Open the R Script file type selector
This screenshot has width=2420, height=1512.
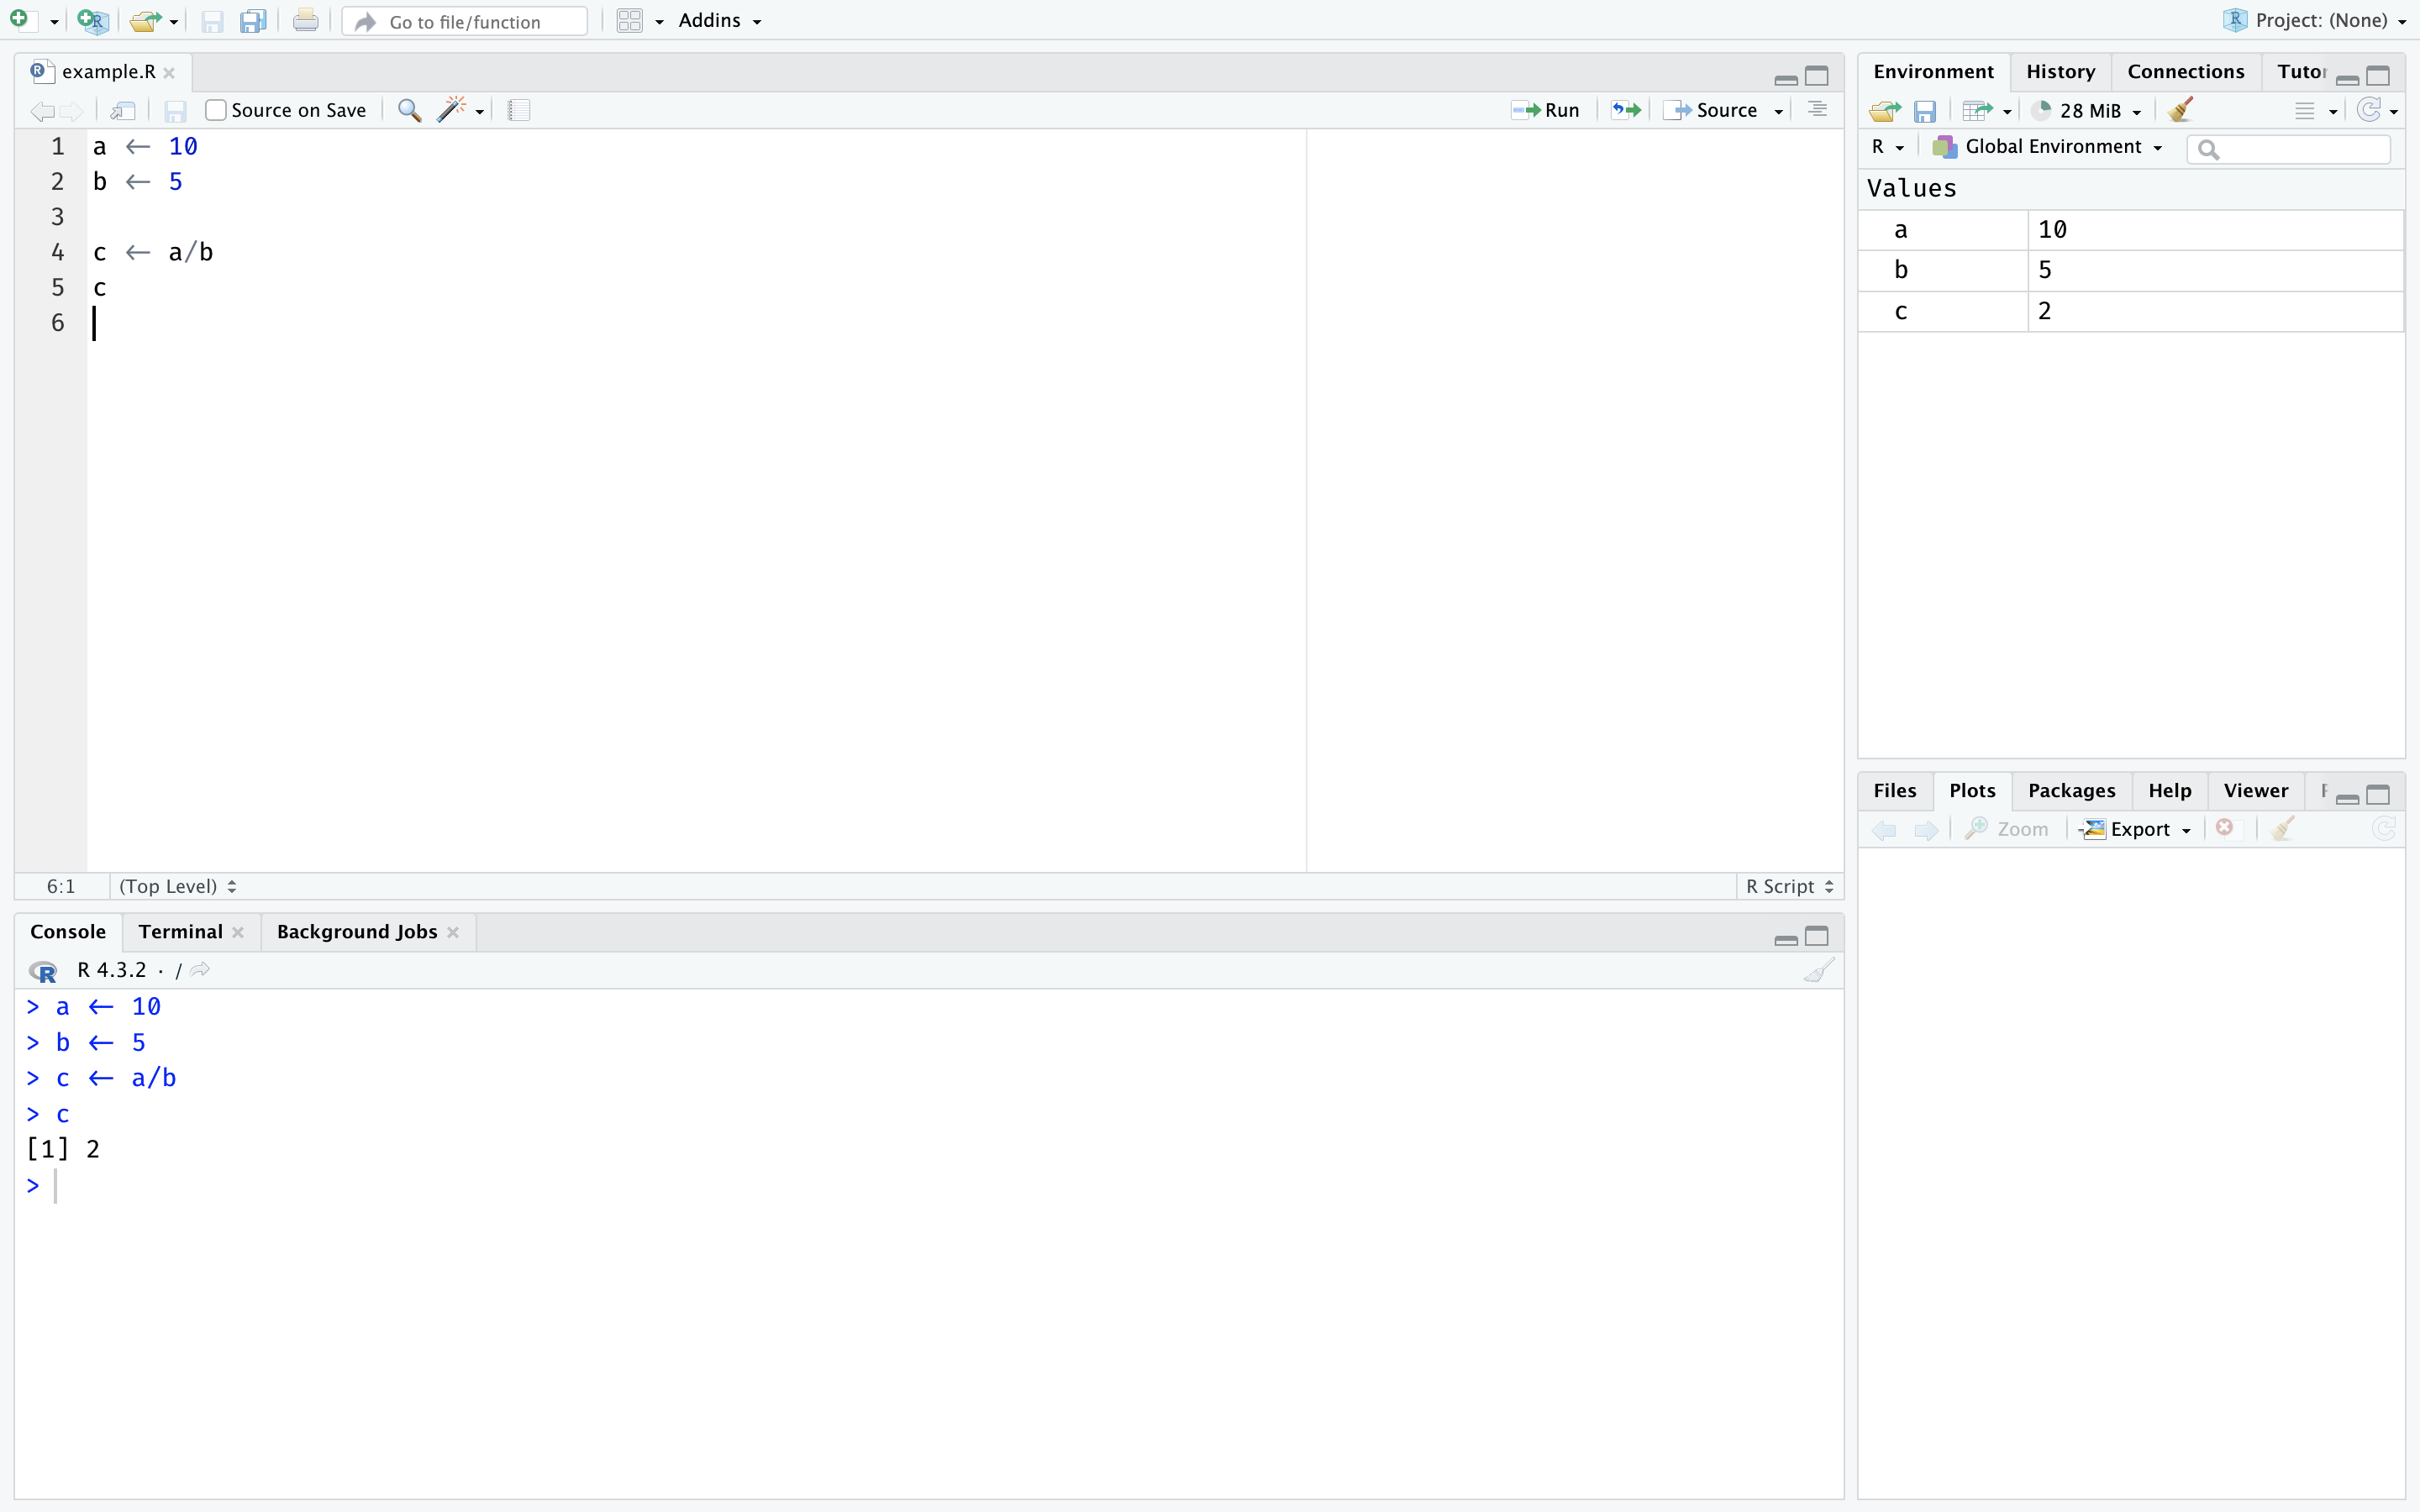[x=1789, y=886]
